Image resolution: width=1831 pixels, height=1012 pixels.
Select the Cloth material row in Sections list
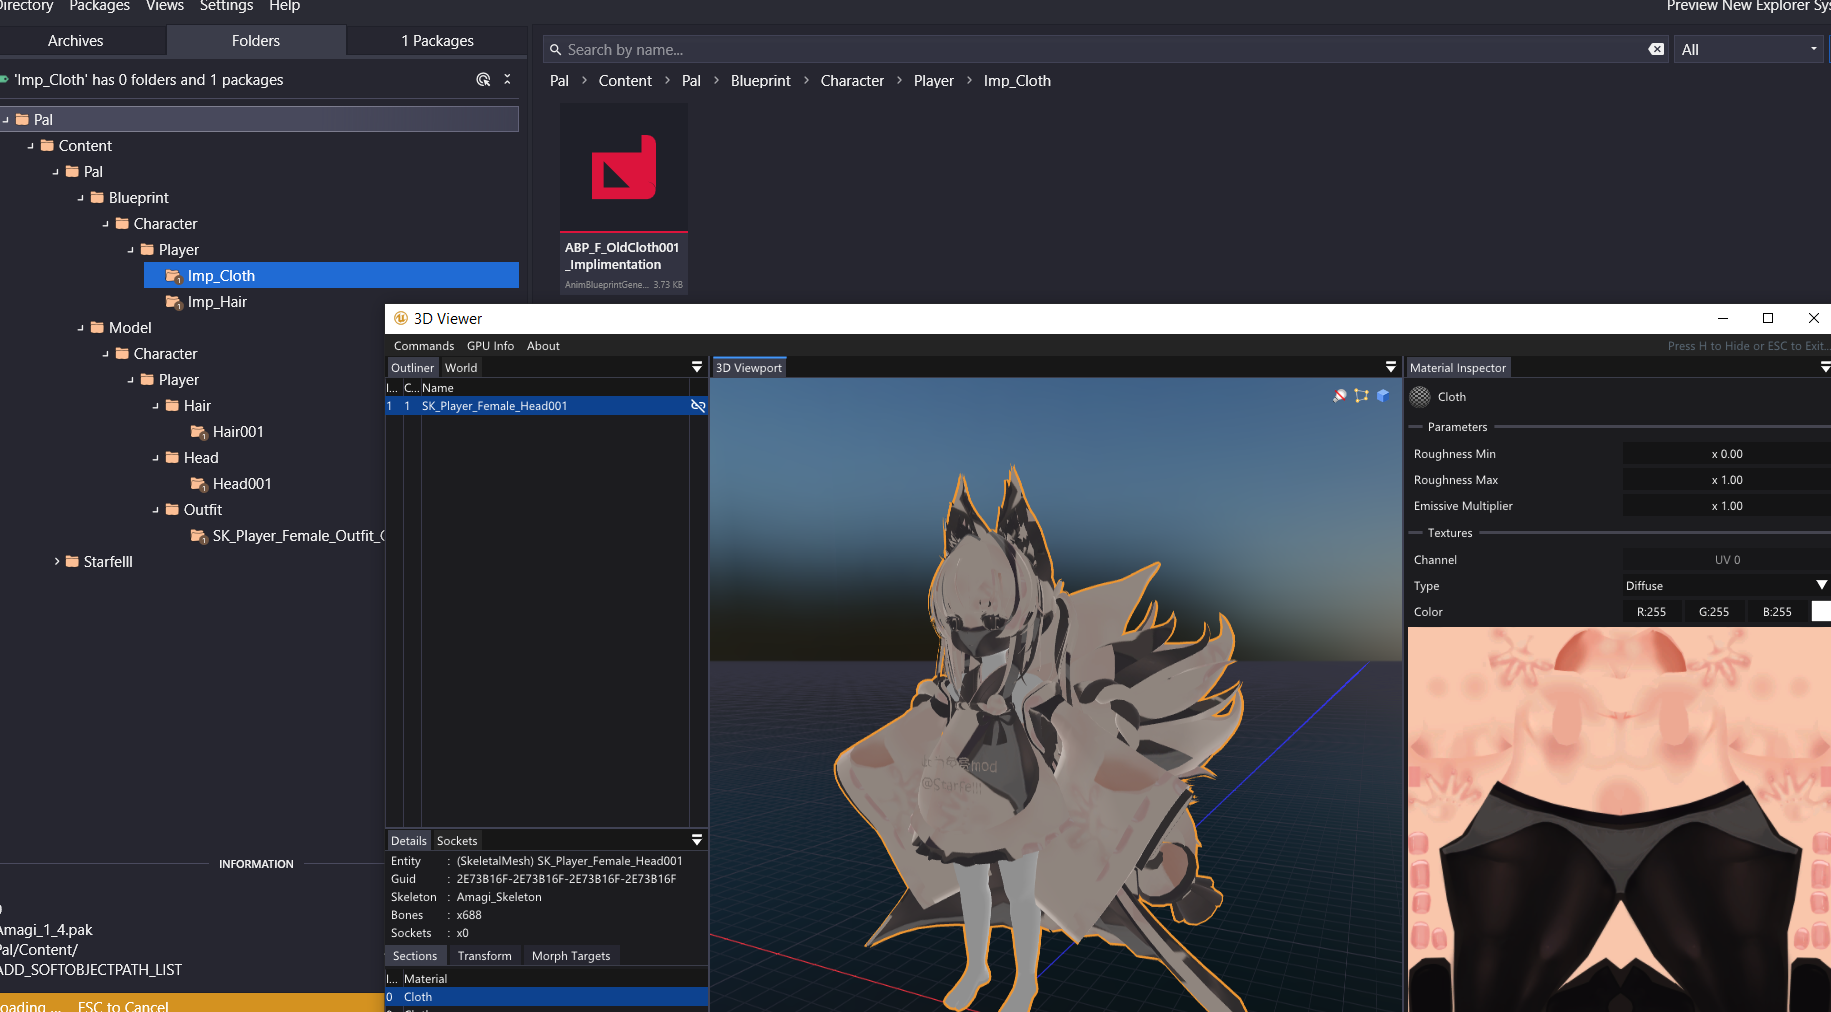point(547,997)
